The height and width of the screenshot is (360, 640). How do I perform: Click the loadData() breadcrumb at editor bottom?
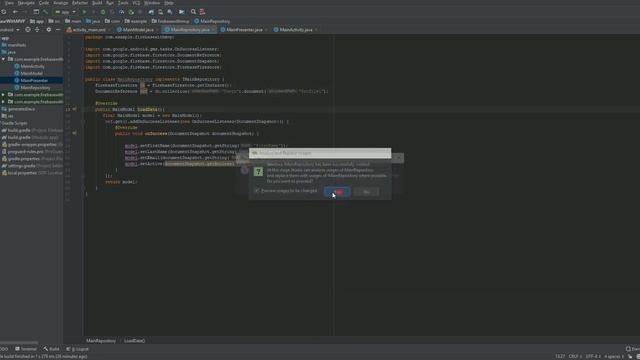pos(134,340)
